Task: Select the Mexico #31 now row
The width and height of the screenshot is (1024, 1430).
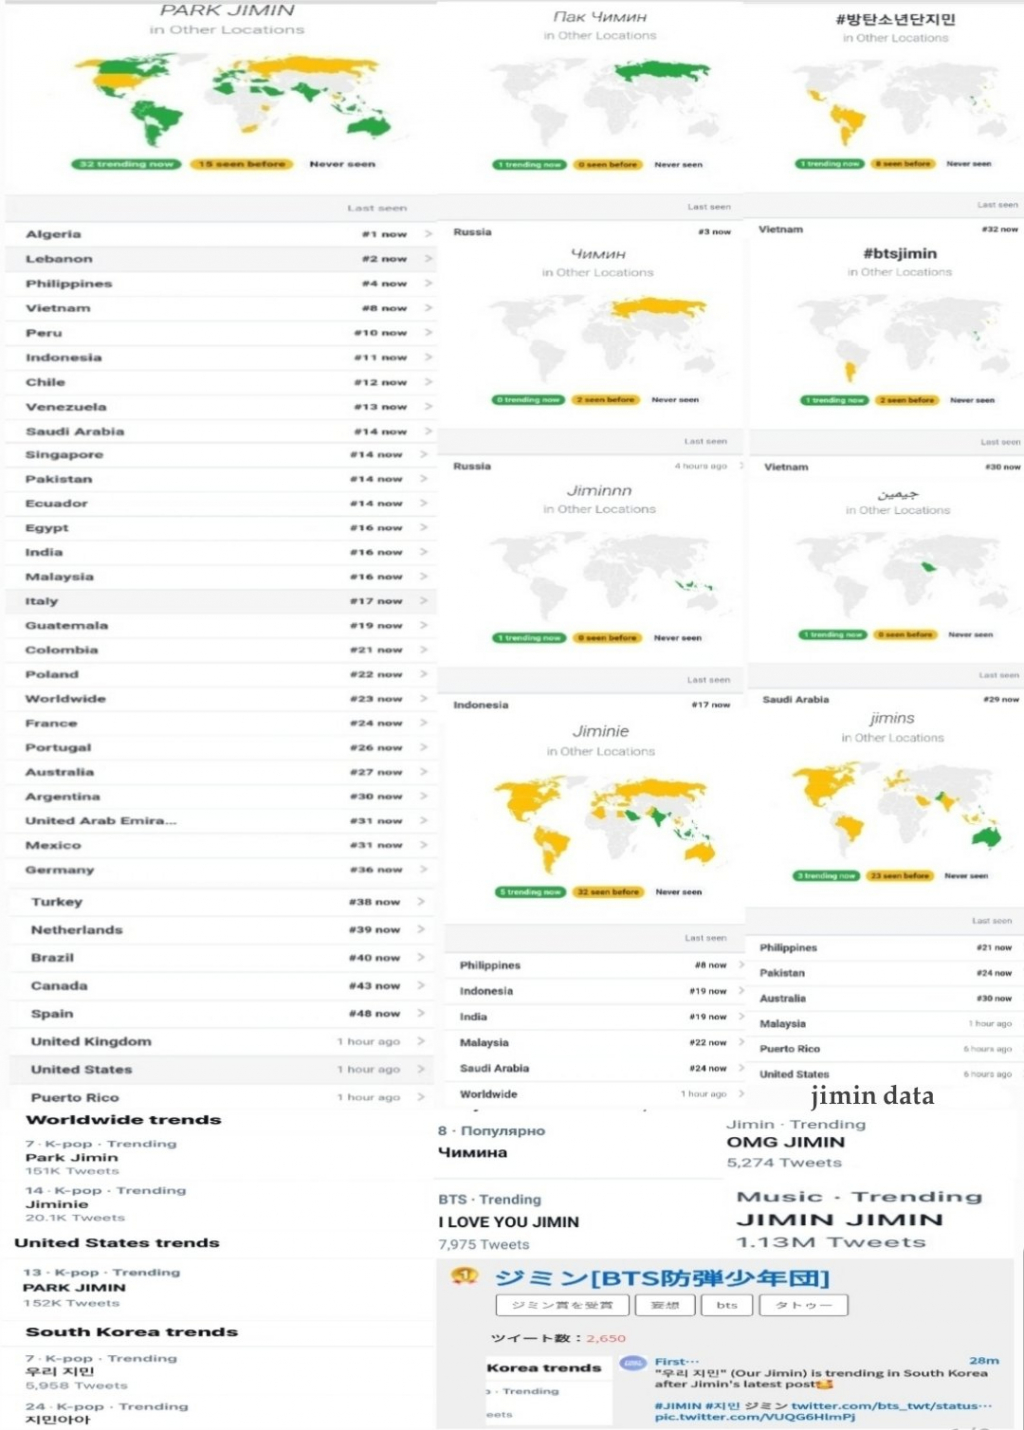Action: tap(220, 846)
